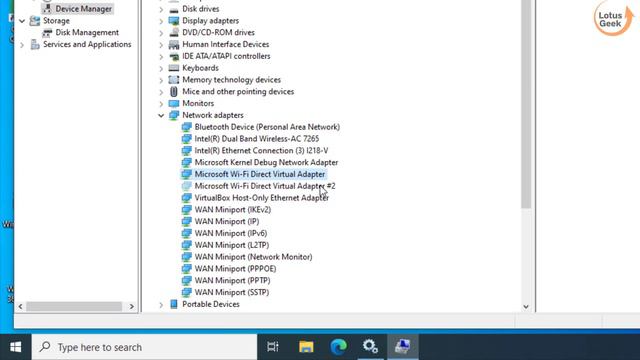
Task: Select the Device Manager tree node
Action: (83, 9)
